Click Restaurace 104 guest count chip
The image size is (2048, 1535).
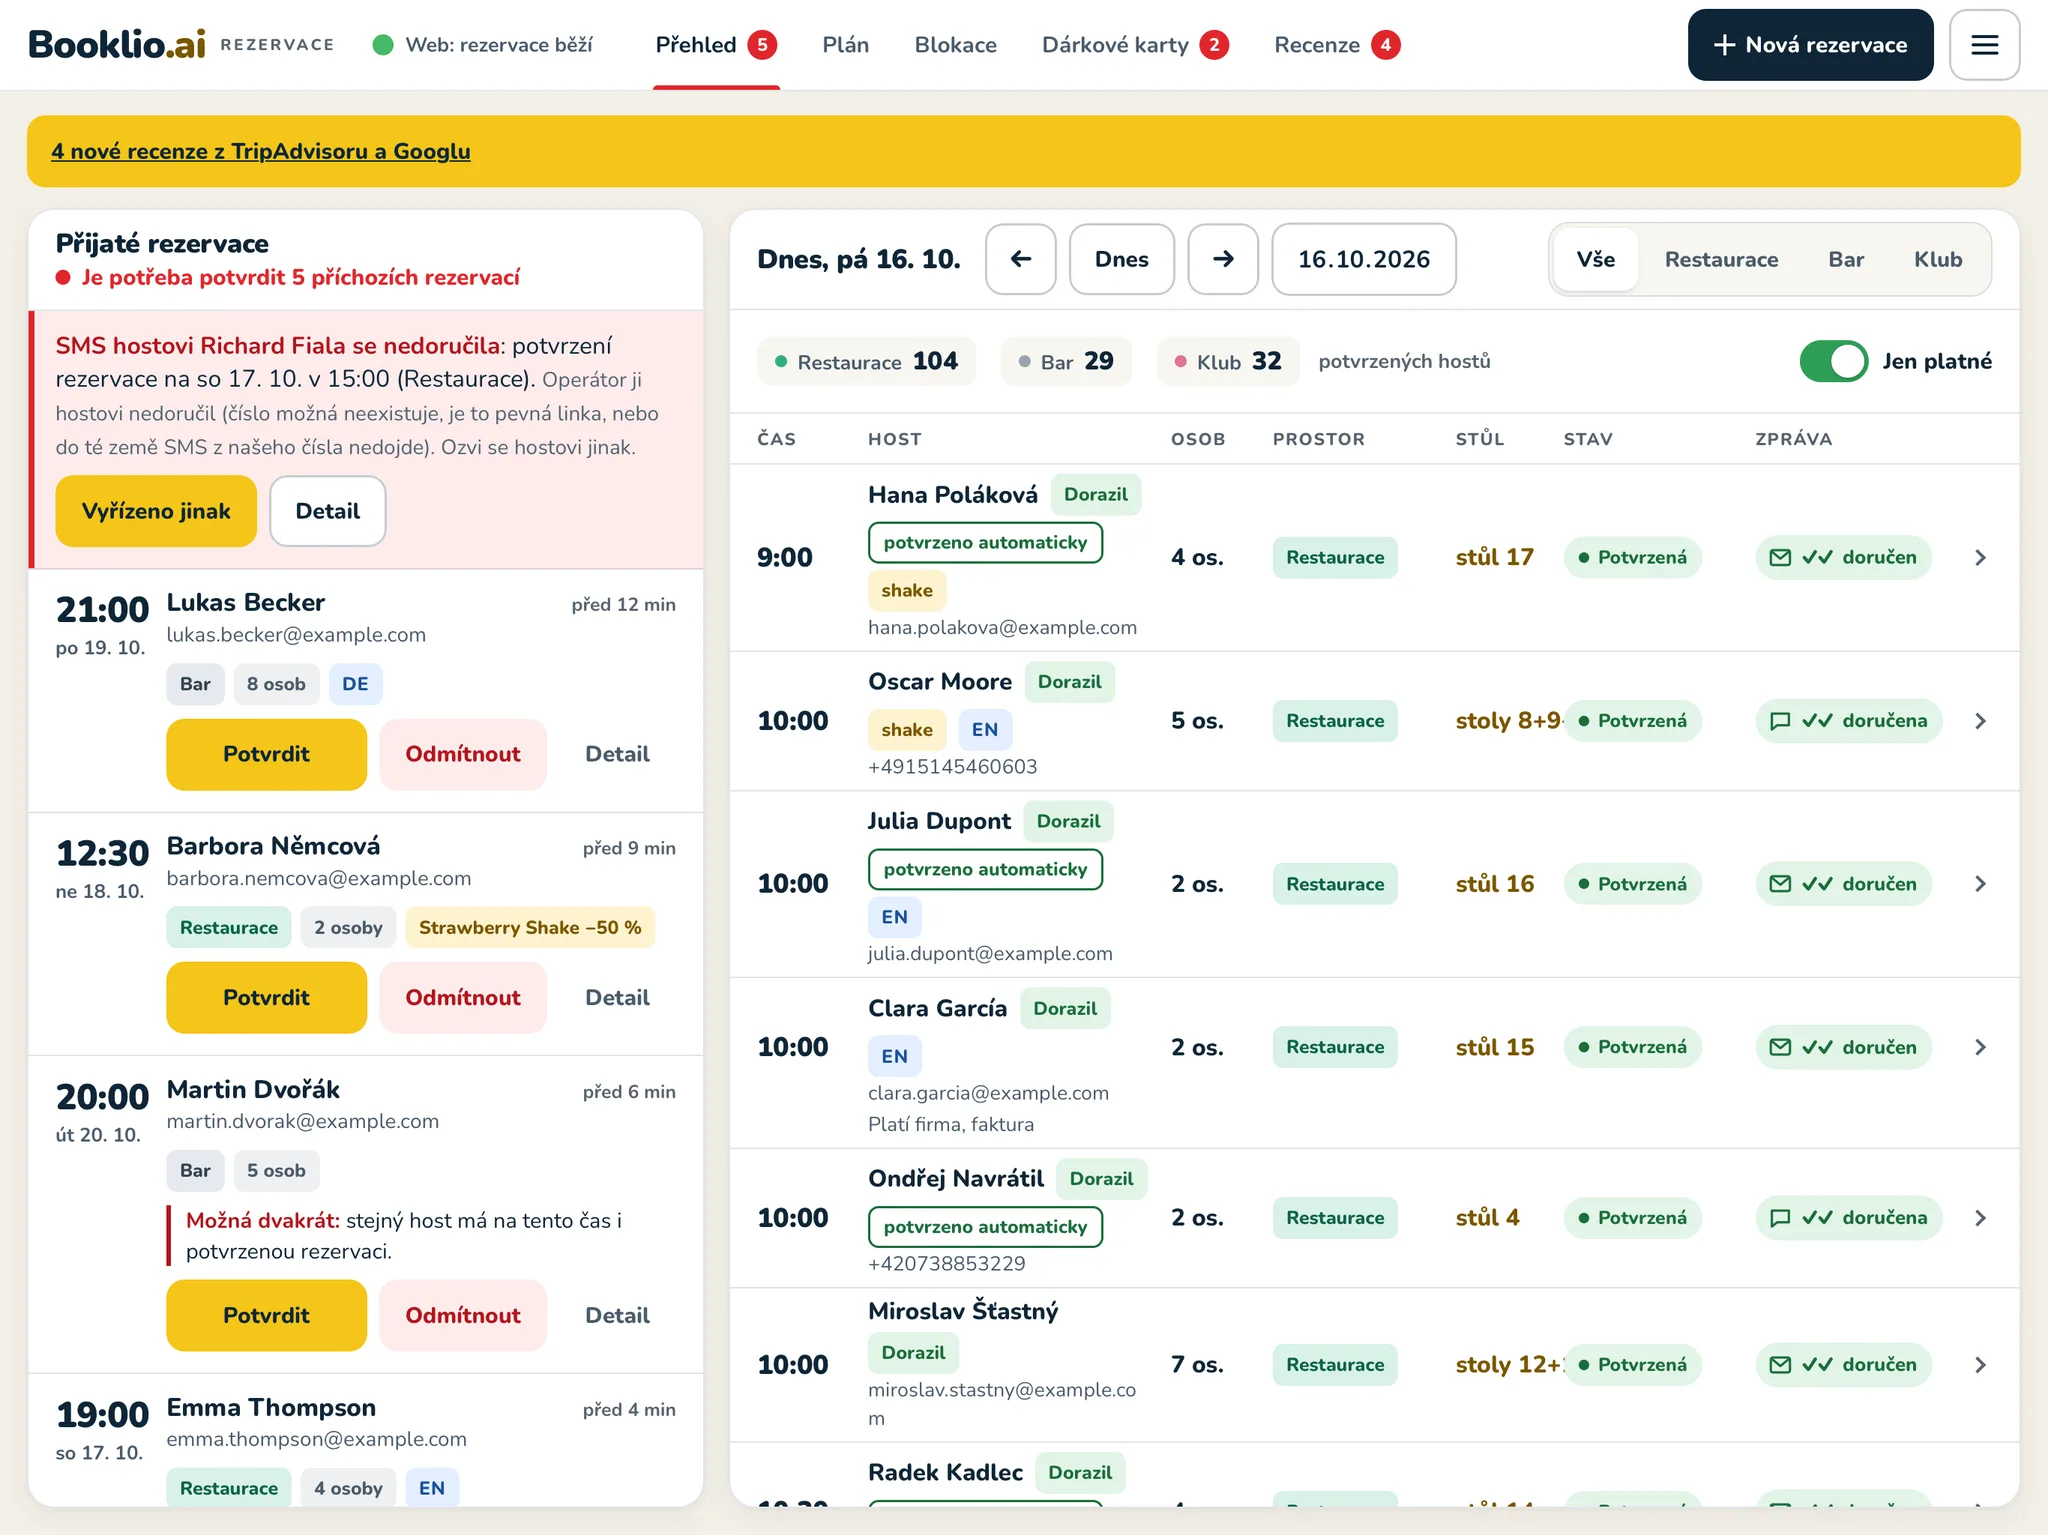[x=866, y=361]
